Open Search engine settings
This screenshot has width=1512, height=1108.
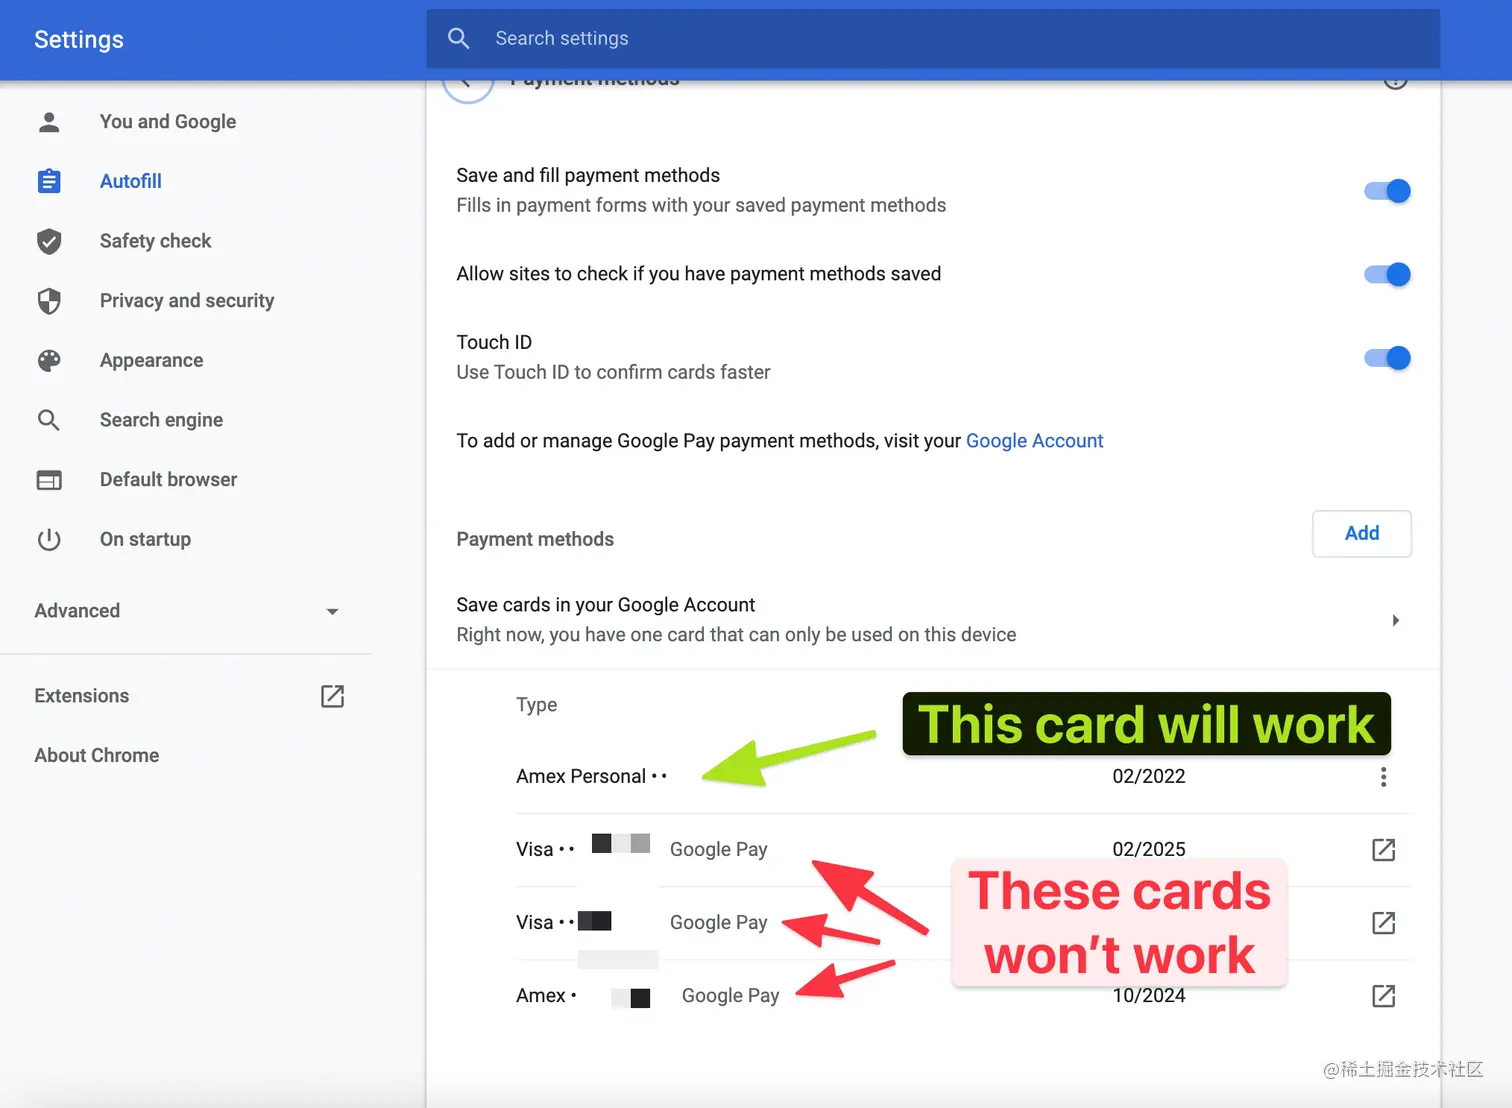(x=162, y=420)
